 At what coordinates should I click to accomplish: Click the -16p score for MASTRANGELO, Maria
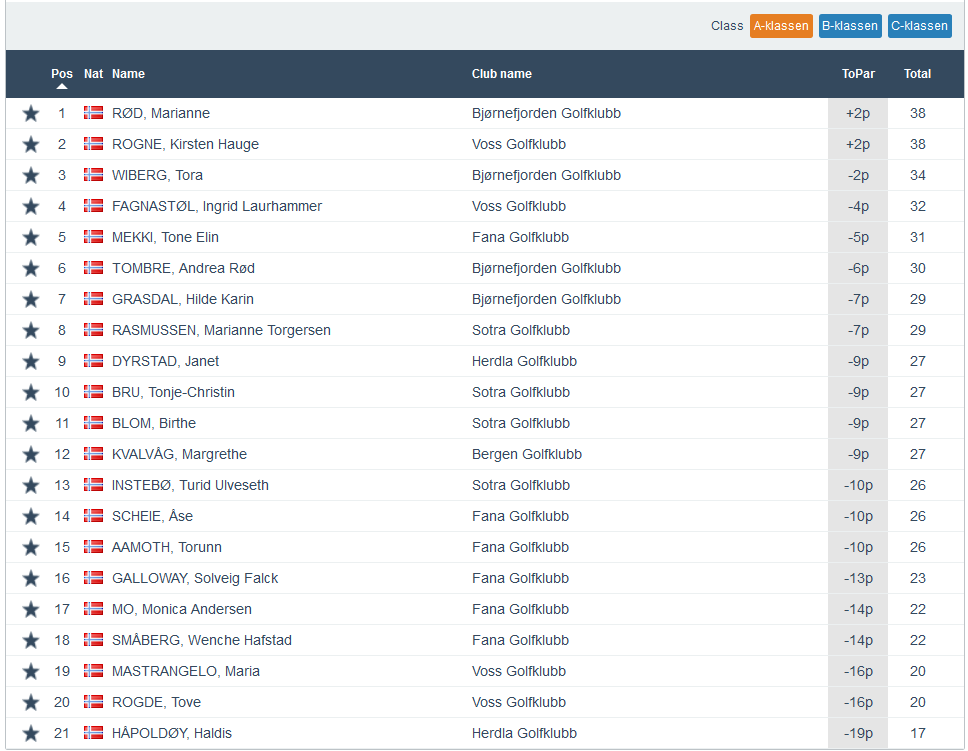(x=858, y=671)
